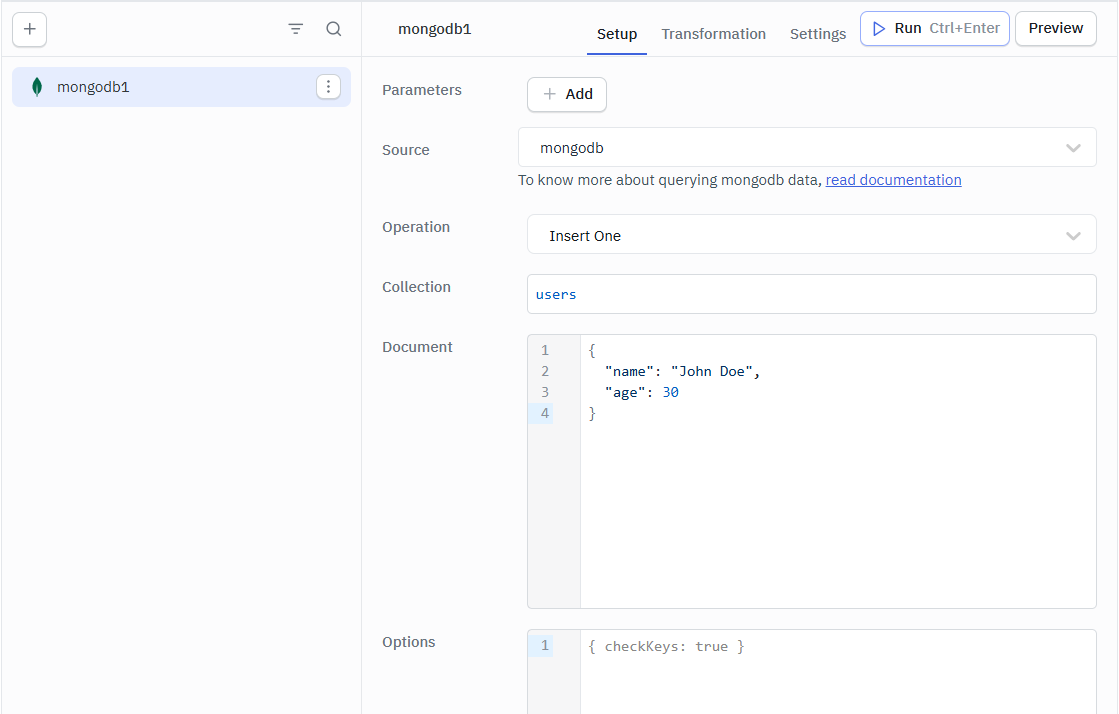The image size is (1119, 714).
Task: Open the query filter icon
Action: coord(295,29)
